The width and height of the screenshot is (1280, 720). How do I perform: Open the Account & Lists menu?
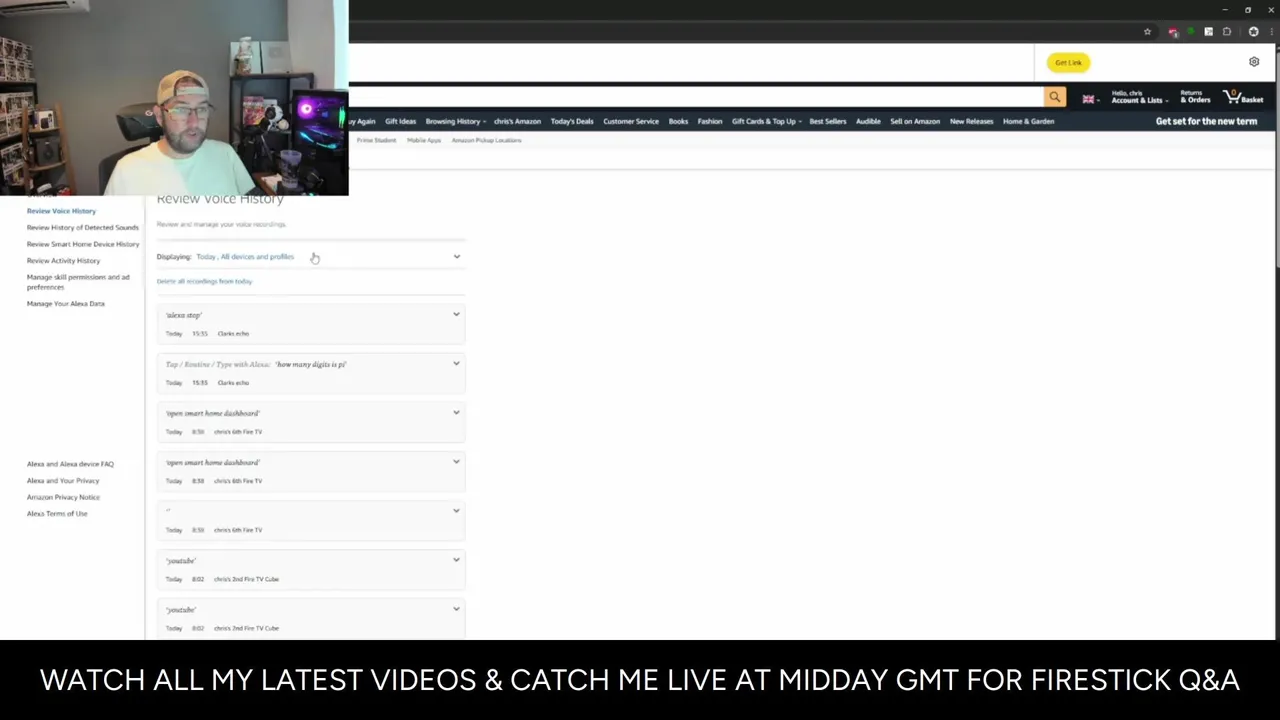pyautogui.click(x=1138, y=97)
